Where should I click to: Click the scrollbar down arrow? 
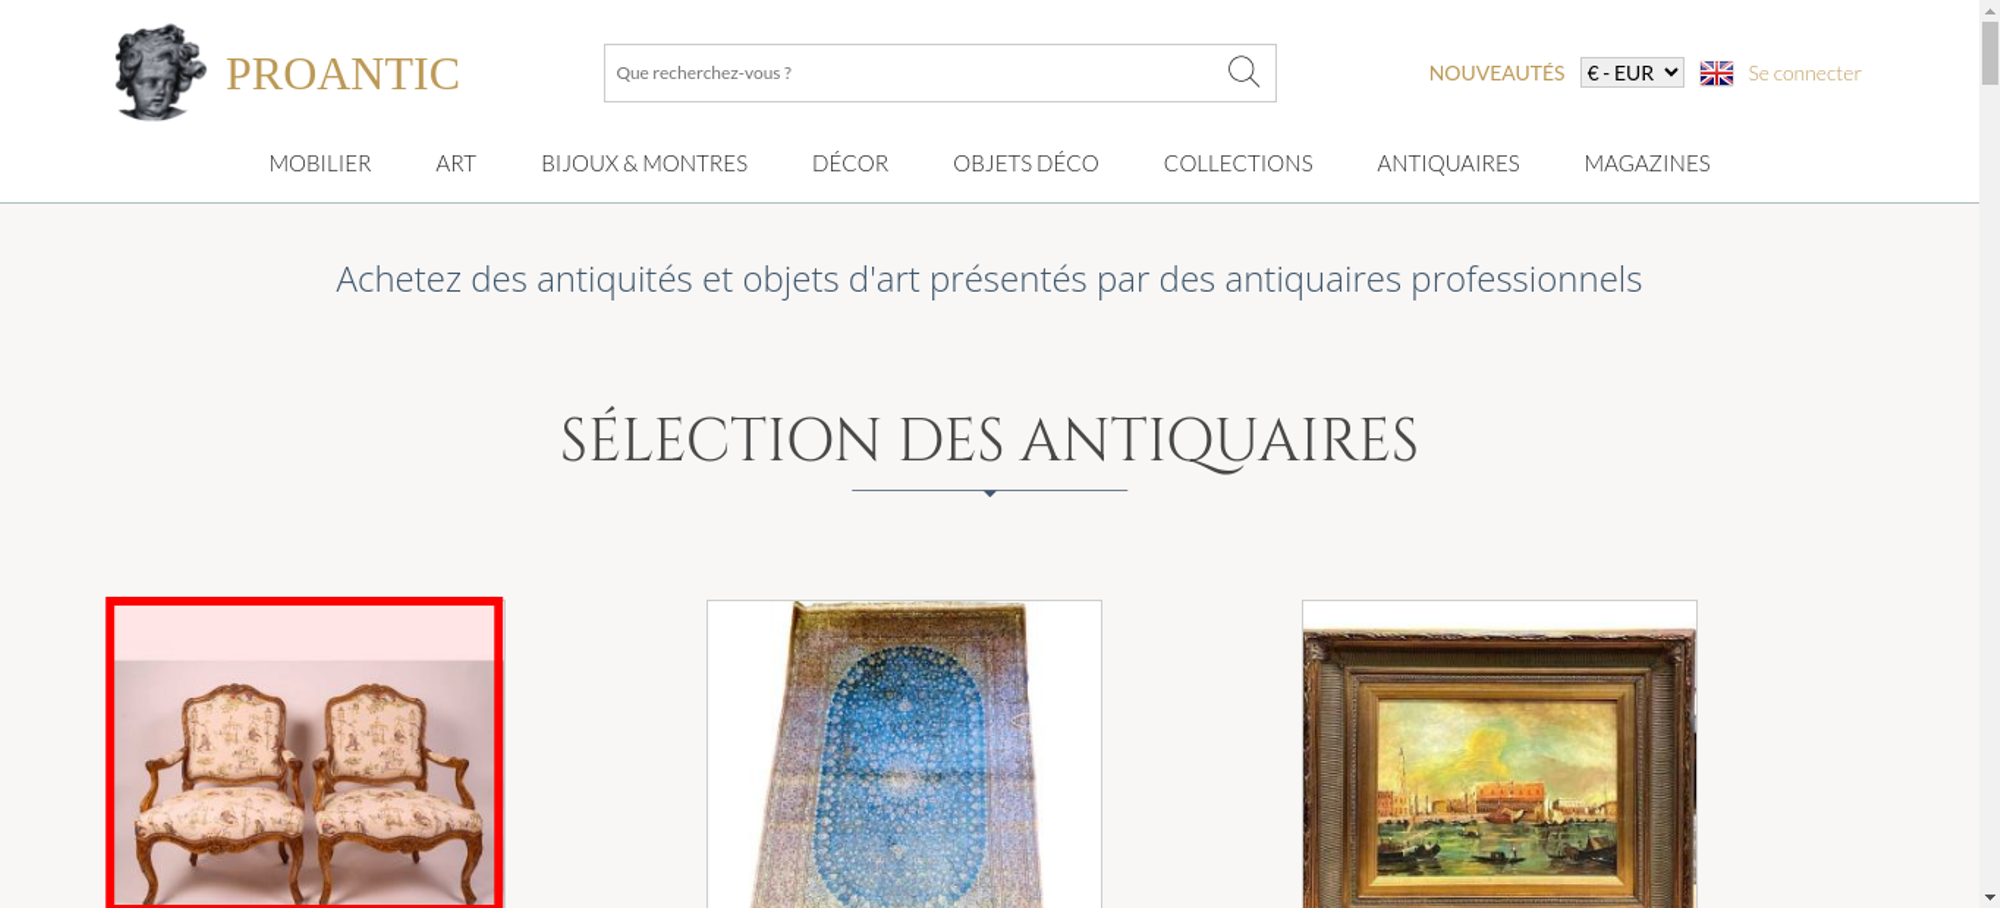1990,897
